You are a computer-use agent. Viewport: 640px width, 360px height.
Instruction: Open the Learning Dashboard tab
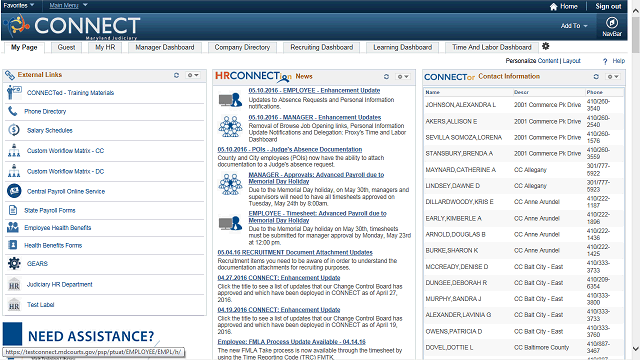pyautogui.click(x=402, y=47)
